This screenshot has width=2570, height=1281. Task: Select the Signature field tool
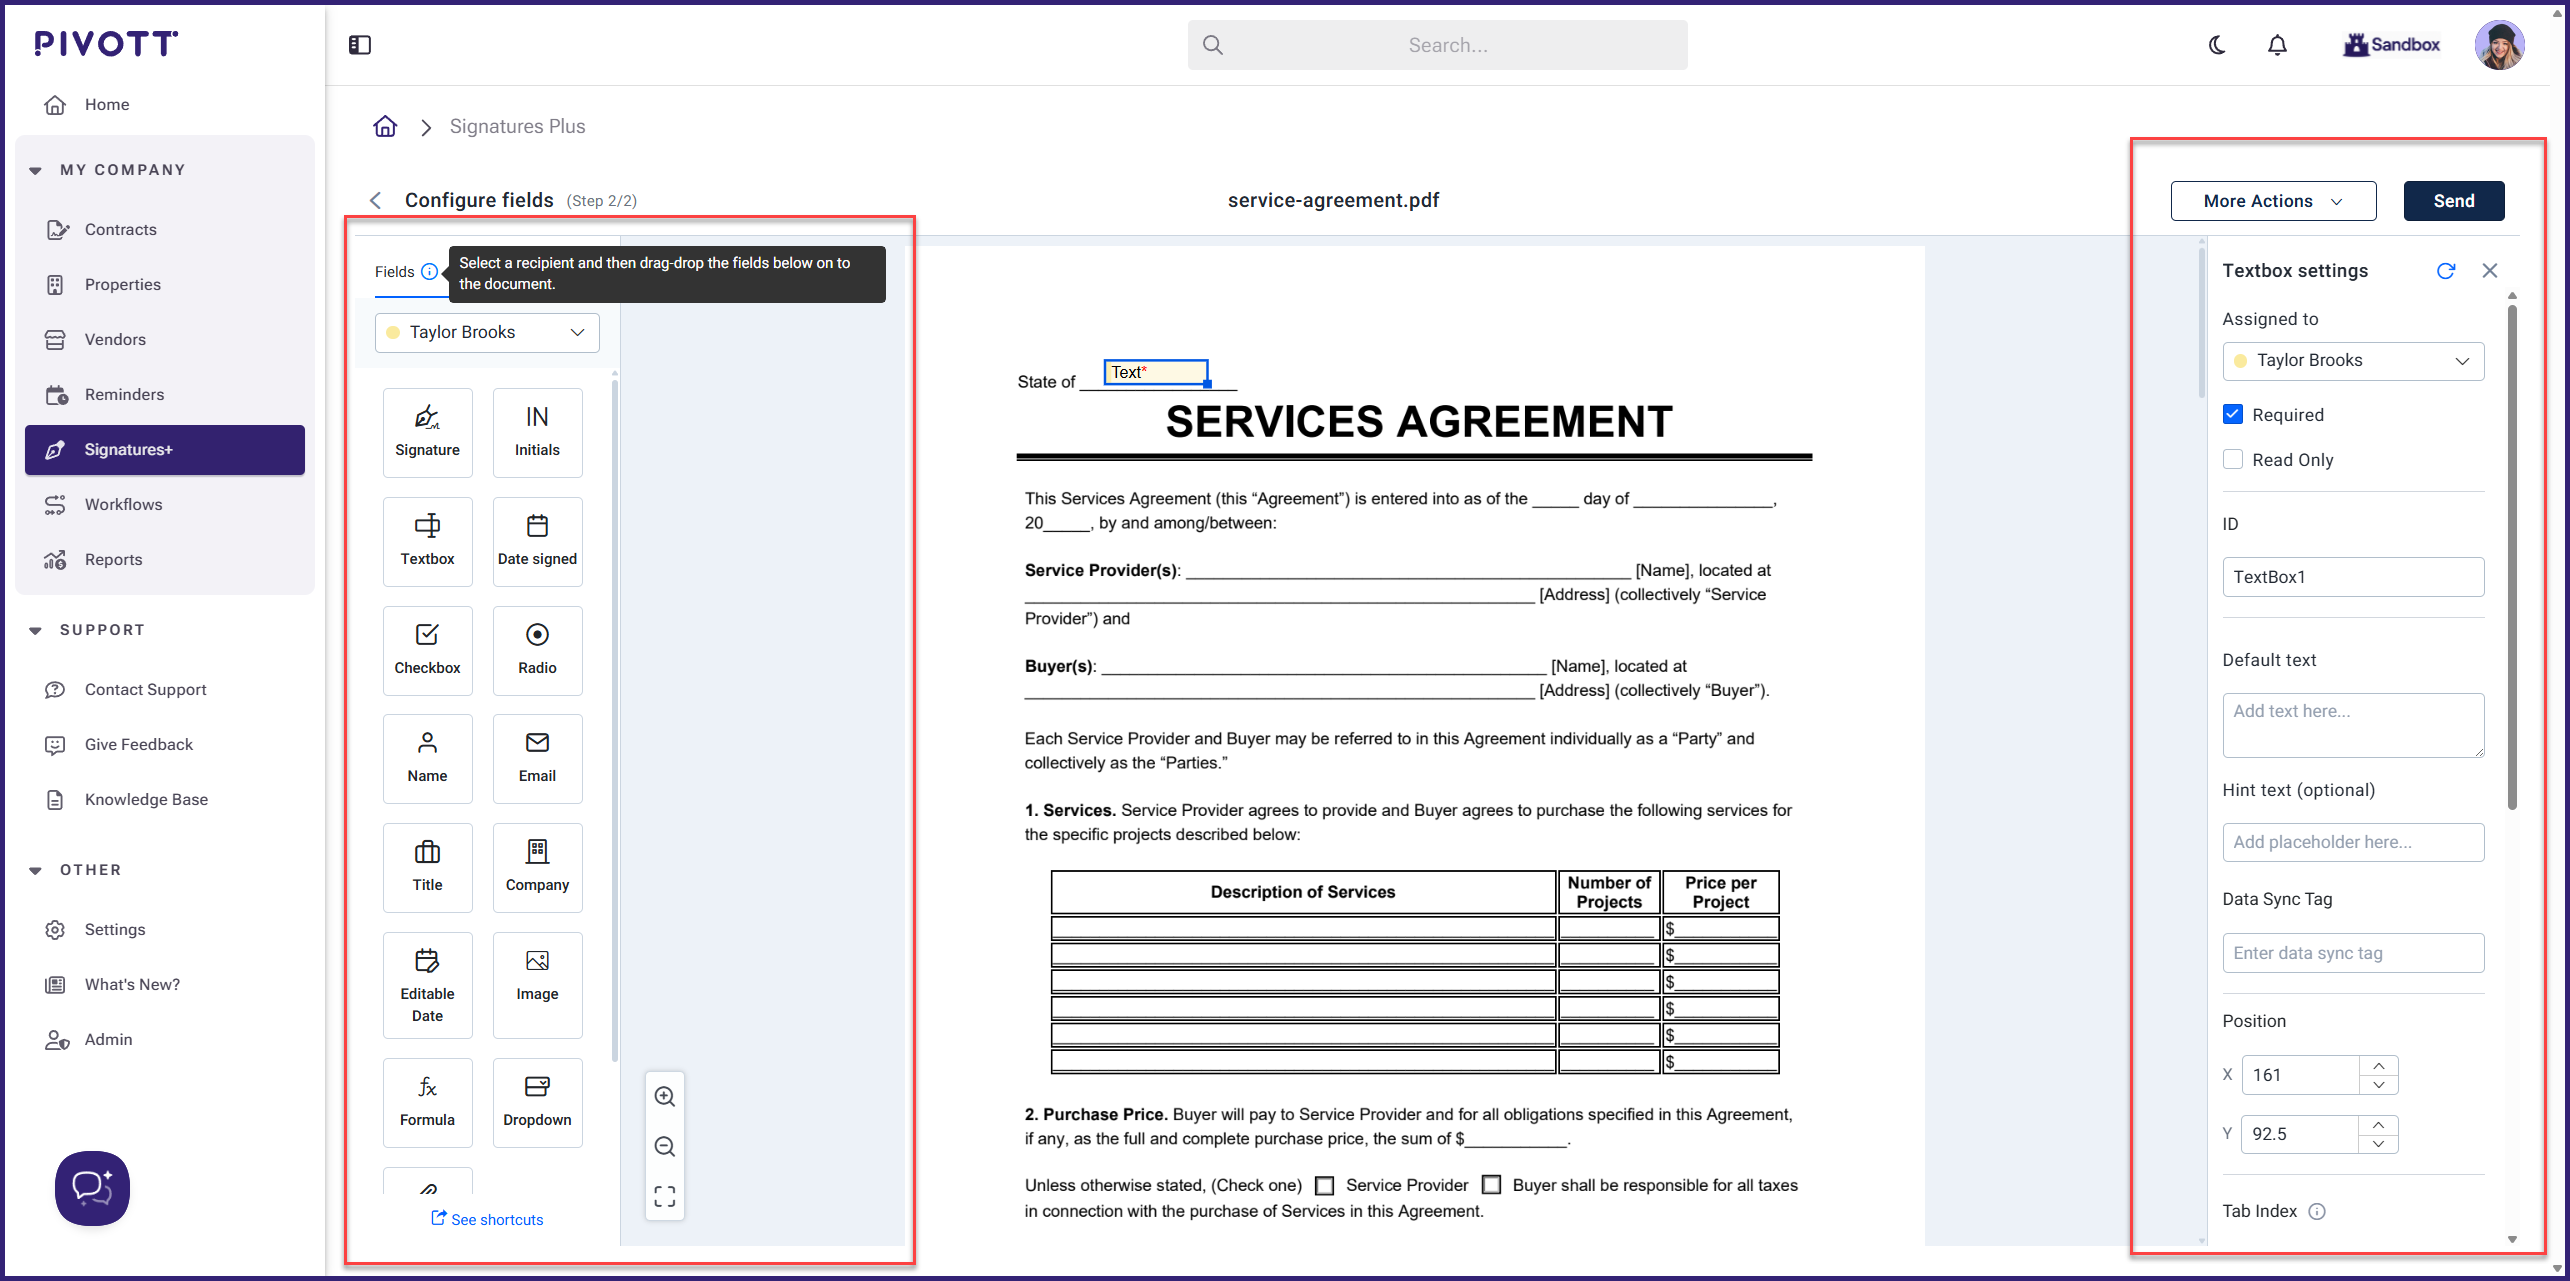pyautogui.click(x=427, y=432)
